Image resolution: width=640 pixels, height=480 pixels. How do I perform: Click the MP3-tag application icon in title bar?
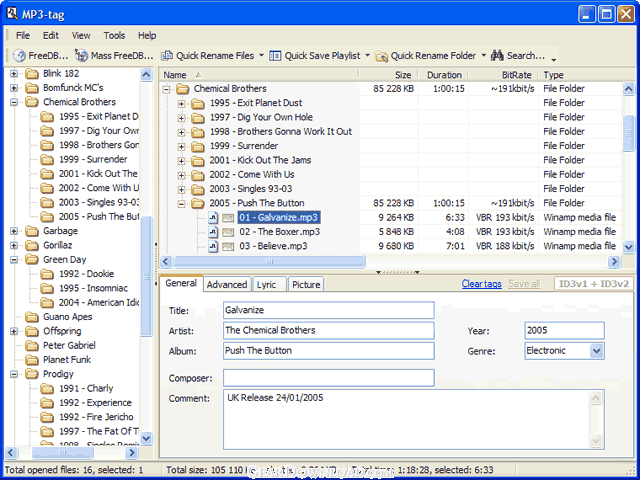pos(12,14)
